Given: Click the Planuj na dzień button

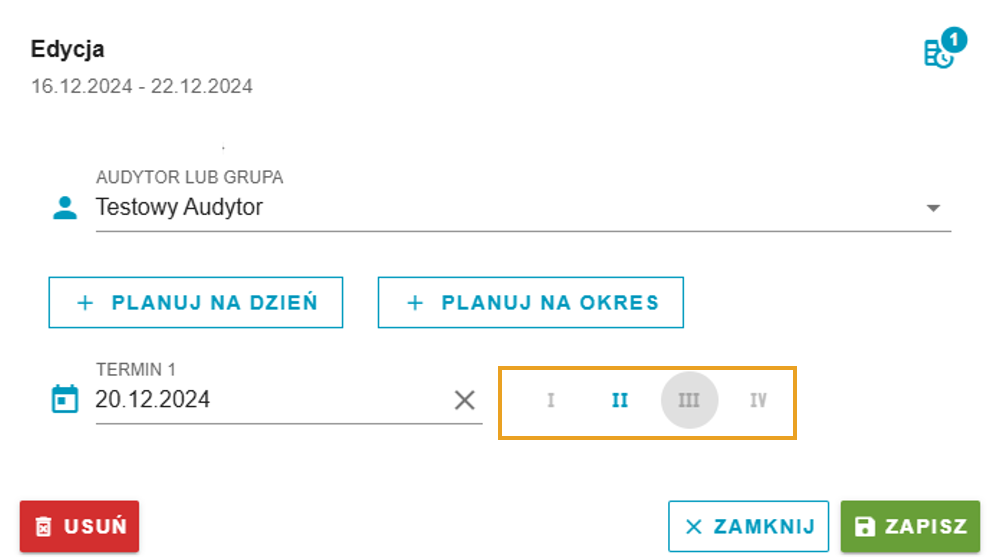Looking at the screenshot, I should [x=195, y=303].
